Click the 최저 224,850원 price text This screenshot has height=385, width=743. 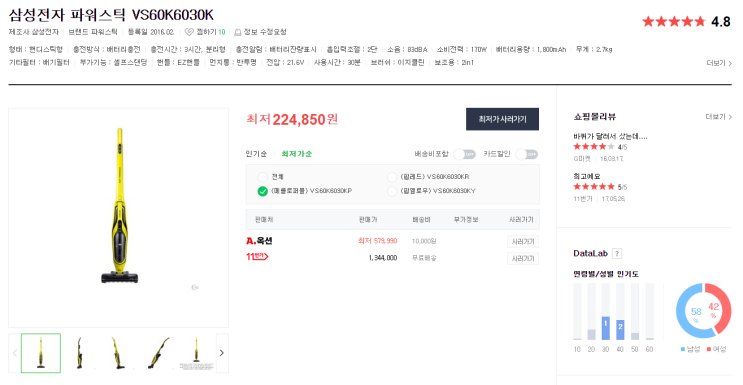[x=292, y=119]
